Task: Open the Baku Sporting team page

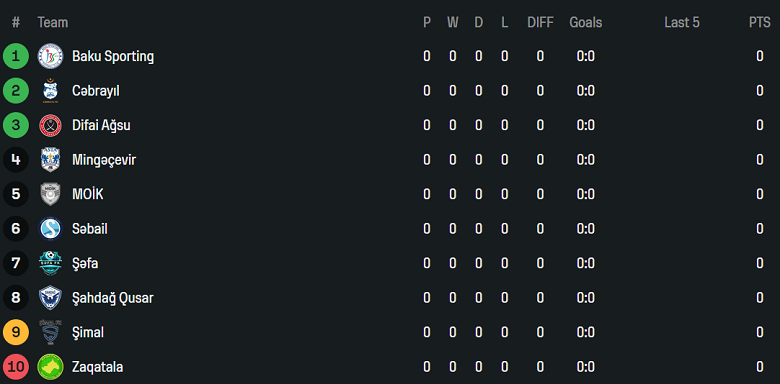Action: [113, 56]
